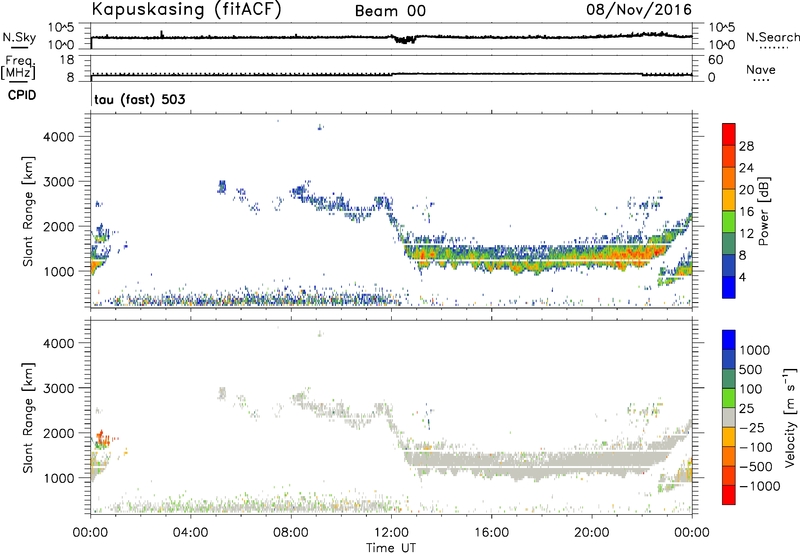Click the '-1000' label on Velocity colorbar
This screenshot has width=800, height=554.
[760, 486]
